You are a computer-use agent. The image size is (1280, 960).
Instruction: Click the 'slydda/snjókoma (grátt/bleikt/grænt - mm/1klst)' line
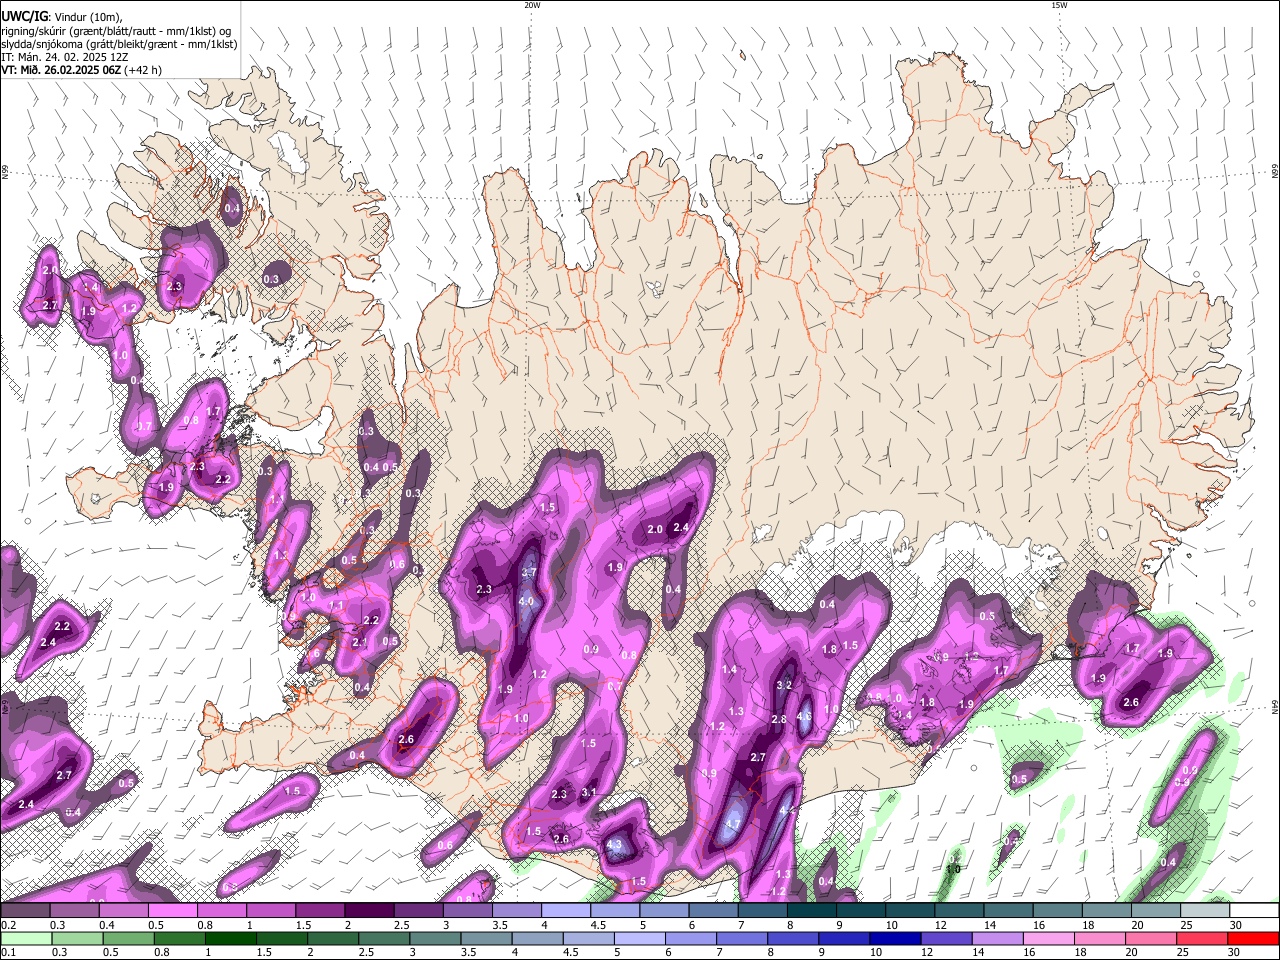[119, 44]
